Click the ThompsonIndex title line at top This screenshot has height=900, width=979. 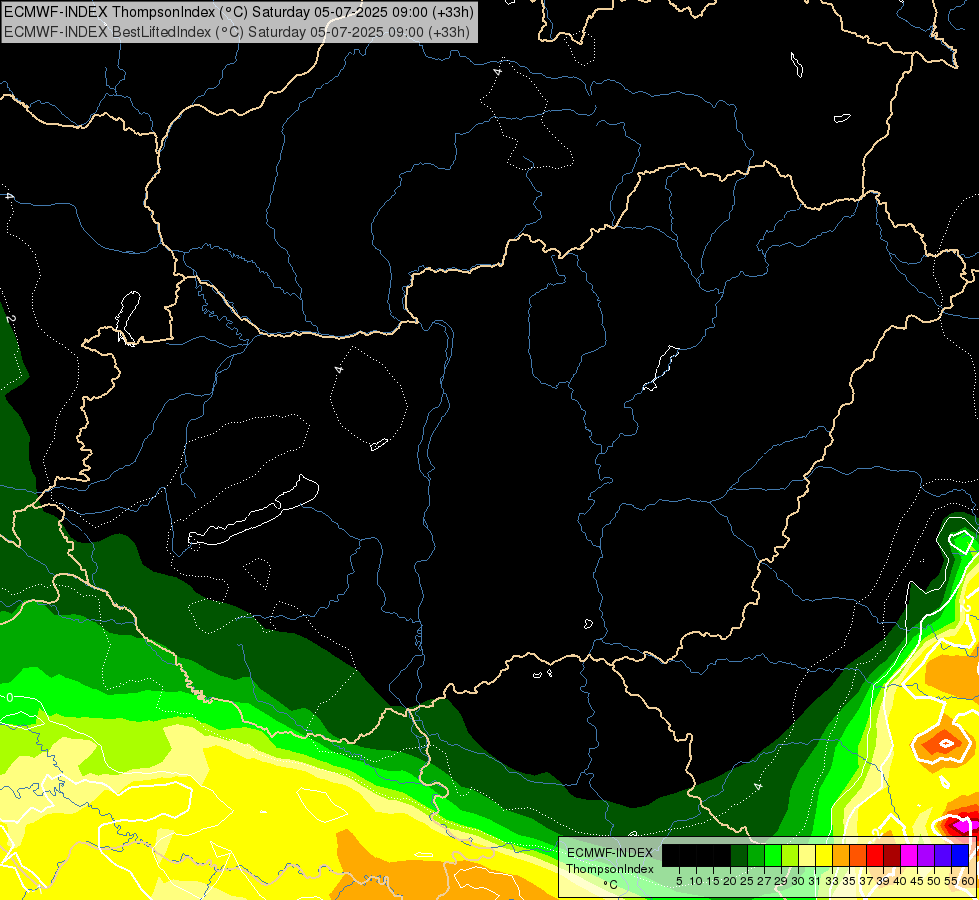[239, 12]
